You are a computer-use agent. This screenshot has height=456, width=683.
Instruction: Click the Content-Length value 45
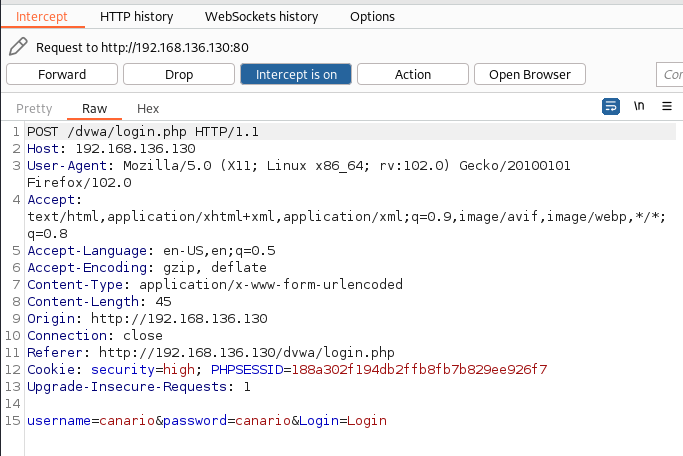click(163, 301)
